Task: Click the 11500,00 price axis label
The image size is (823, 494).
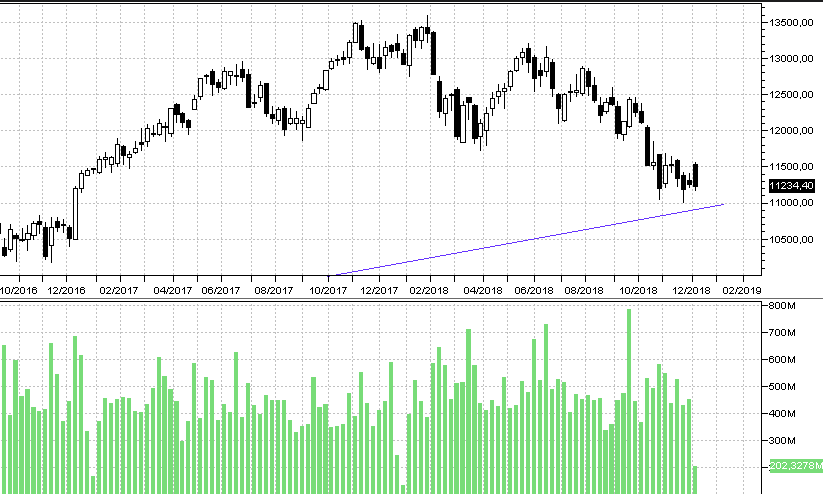Action: click(x=791, y=167)
